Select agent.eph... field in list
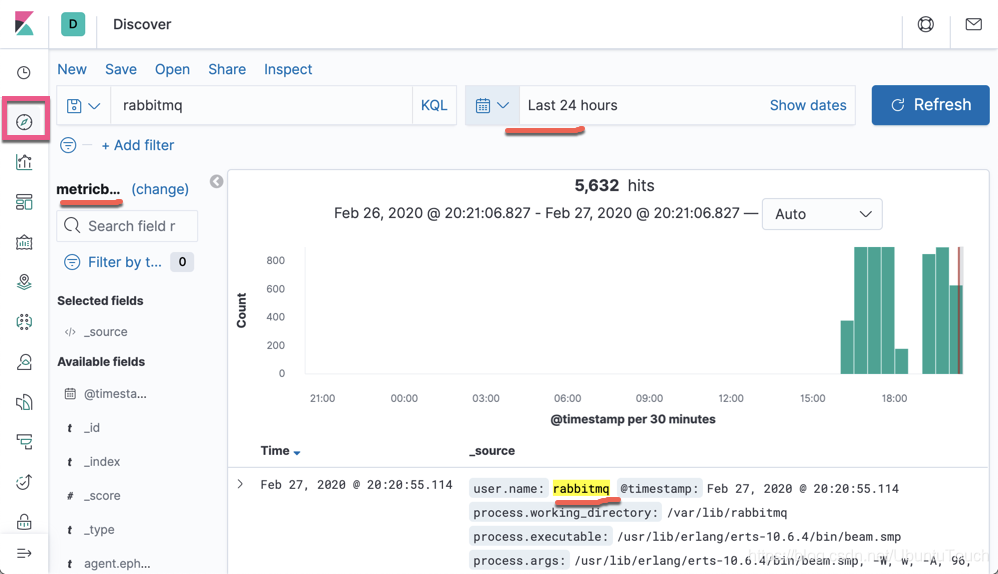 pos(117,563)
